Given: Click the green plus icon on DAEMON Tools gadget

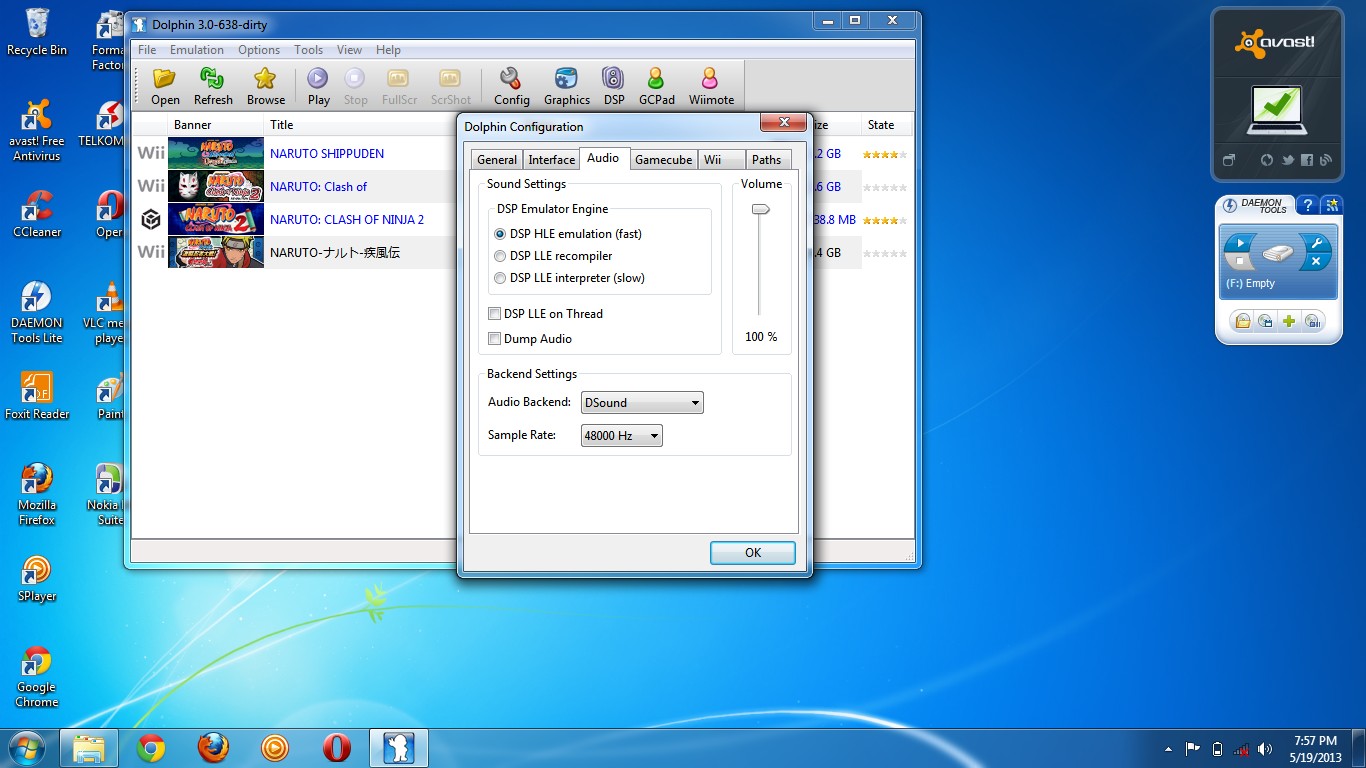Looking at the screenshot, I should (x=1289, y=321).
